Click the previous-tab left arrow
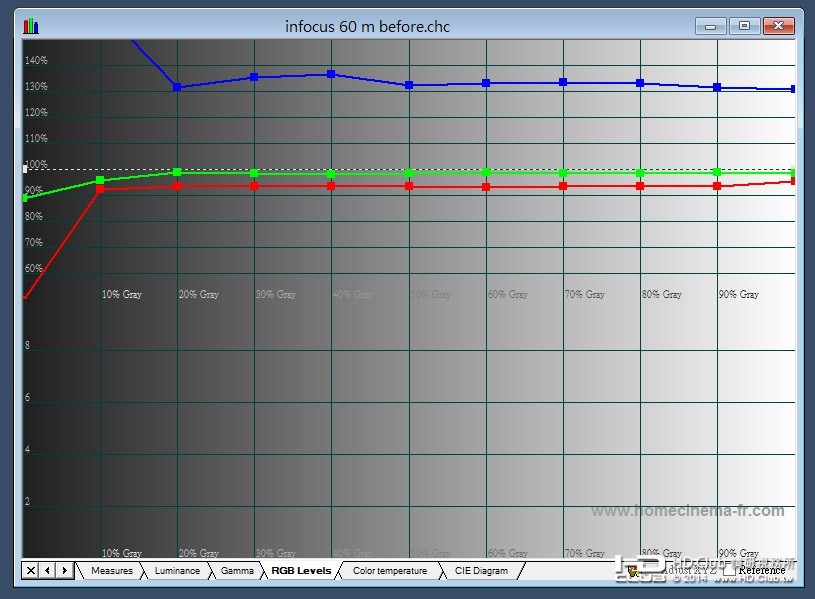 47,570
